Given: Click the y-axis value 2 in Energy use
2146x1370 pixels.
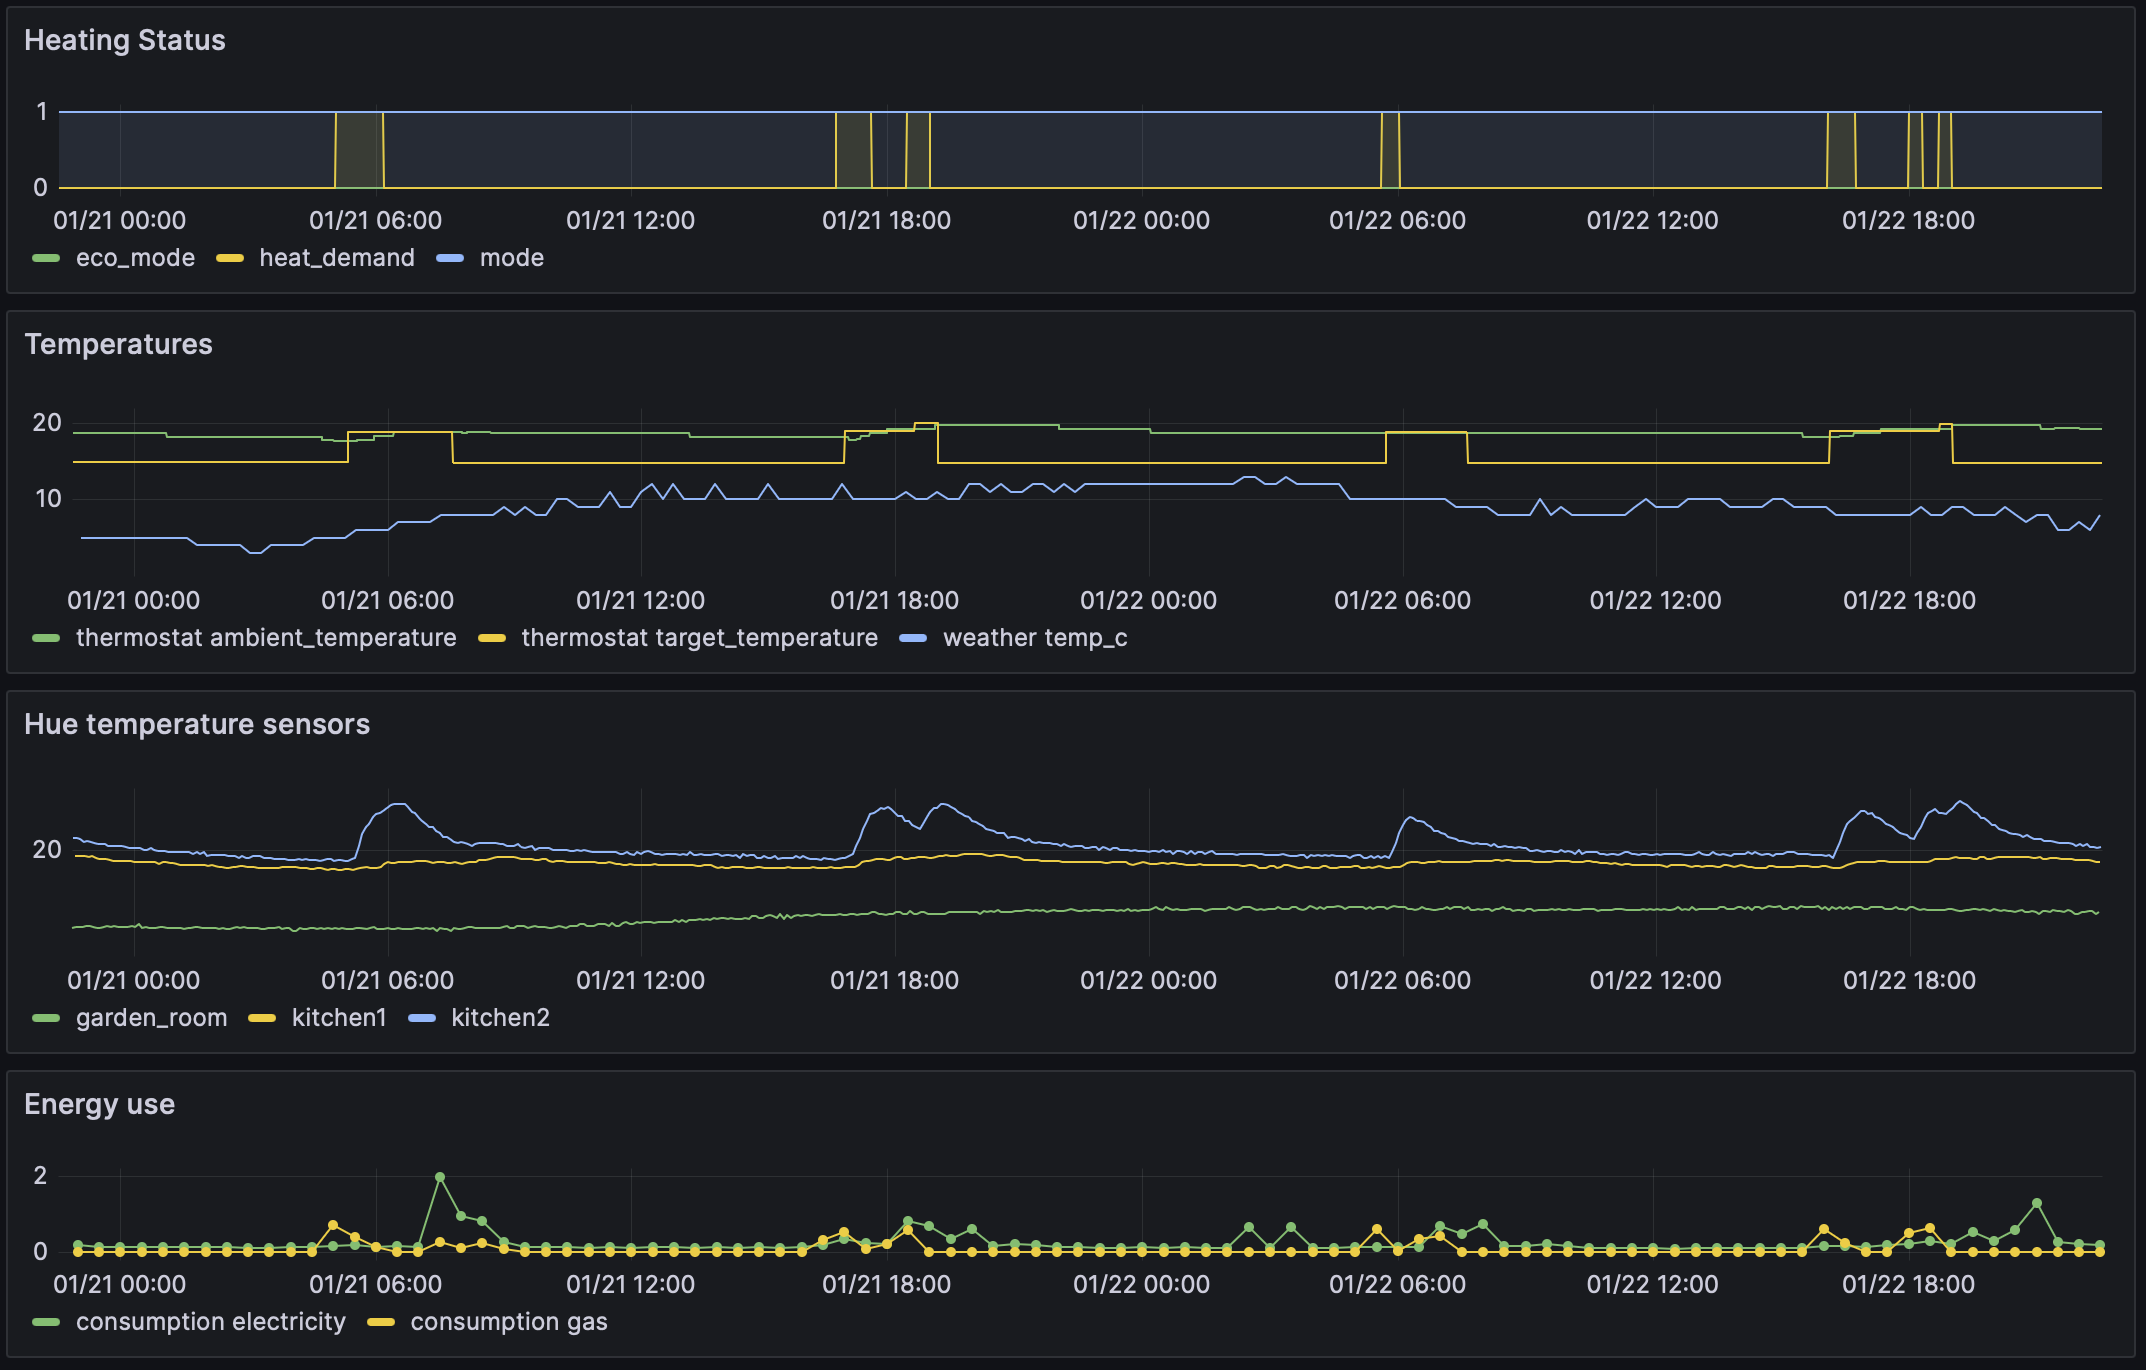Looking at the screenshot, I should tap(40, 1175).
